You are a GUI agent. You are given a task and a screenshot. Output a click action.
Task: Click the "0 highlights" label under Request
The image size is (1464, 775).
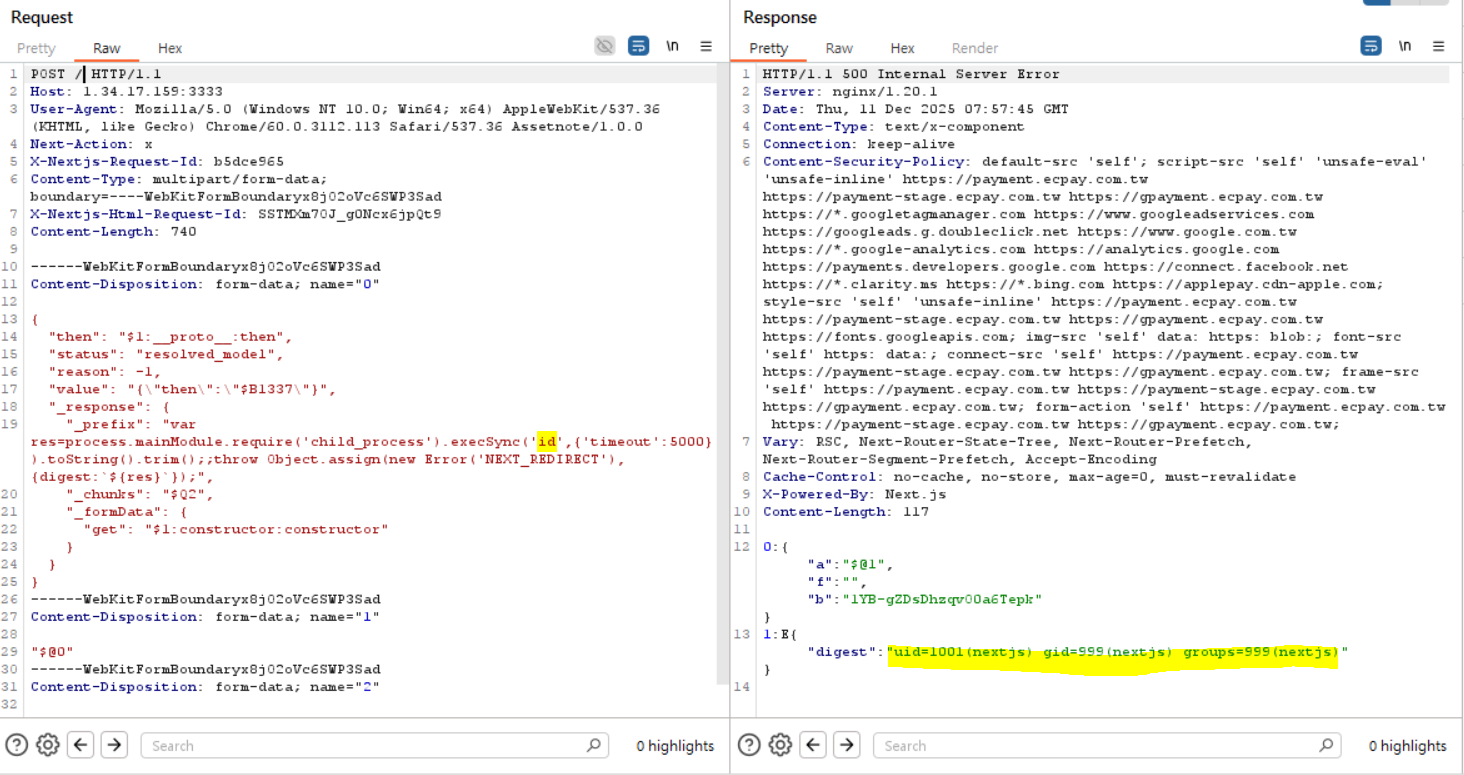(675, 746)
